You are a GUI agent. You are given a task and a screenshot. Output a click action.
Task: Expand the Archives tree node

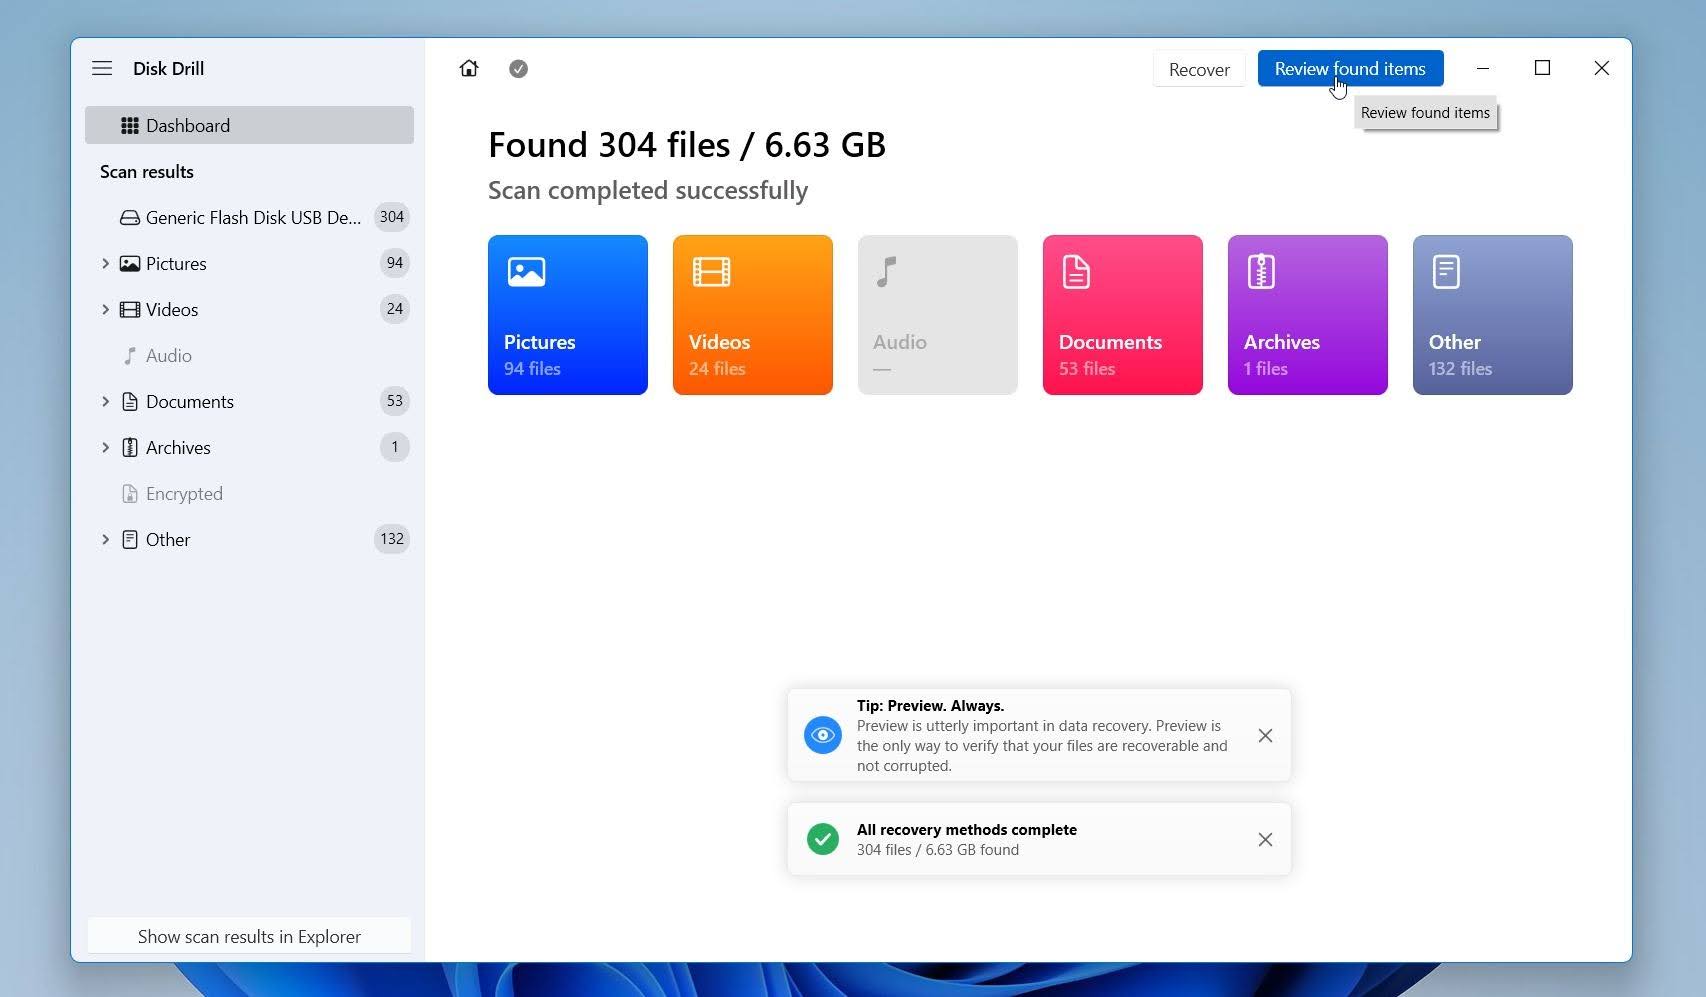pos(105,447)
